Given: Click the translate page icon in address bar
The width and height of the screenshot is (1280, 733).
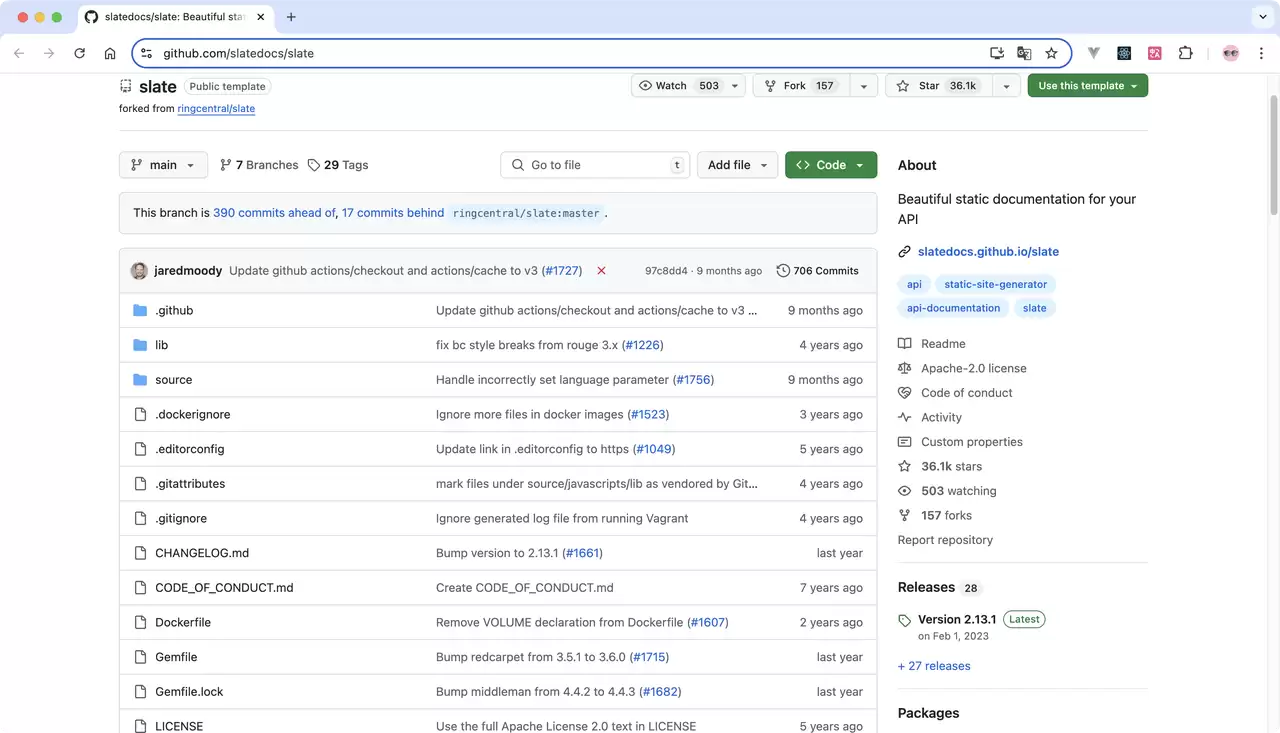Looking at the screenshot, I should (x=1024, y=53).
